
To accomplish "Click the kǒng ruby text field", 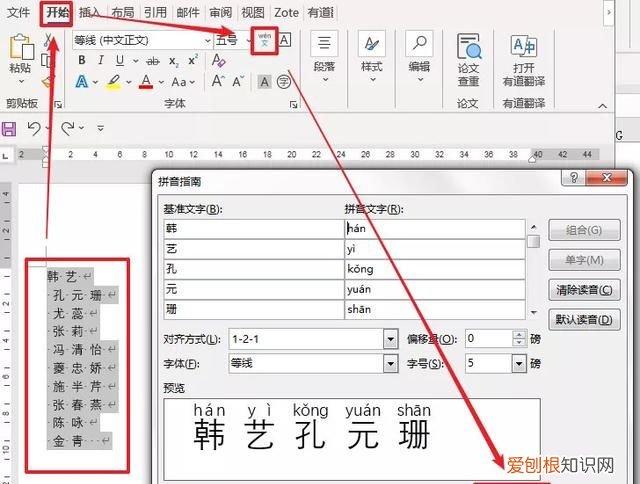I will pos(435,269).
